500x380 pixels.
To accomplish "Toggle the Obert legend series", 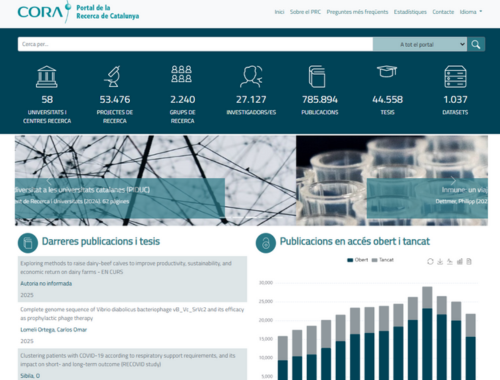I will click(358, 260).
